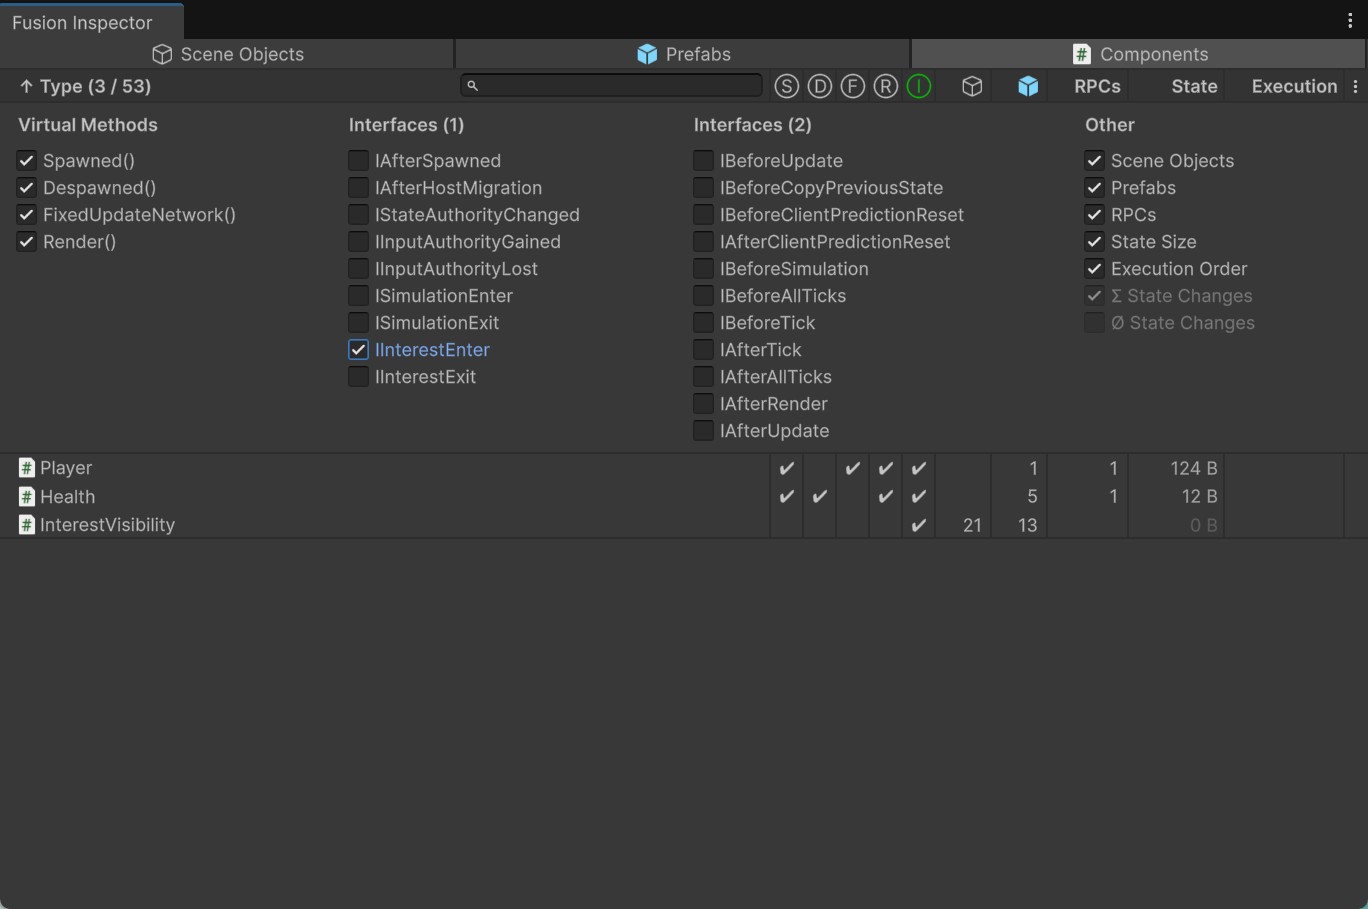The height and width of the screenshot is (909, 1368).
Task: Click the search input field
Action: click(612, 86)
